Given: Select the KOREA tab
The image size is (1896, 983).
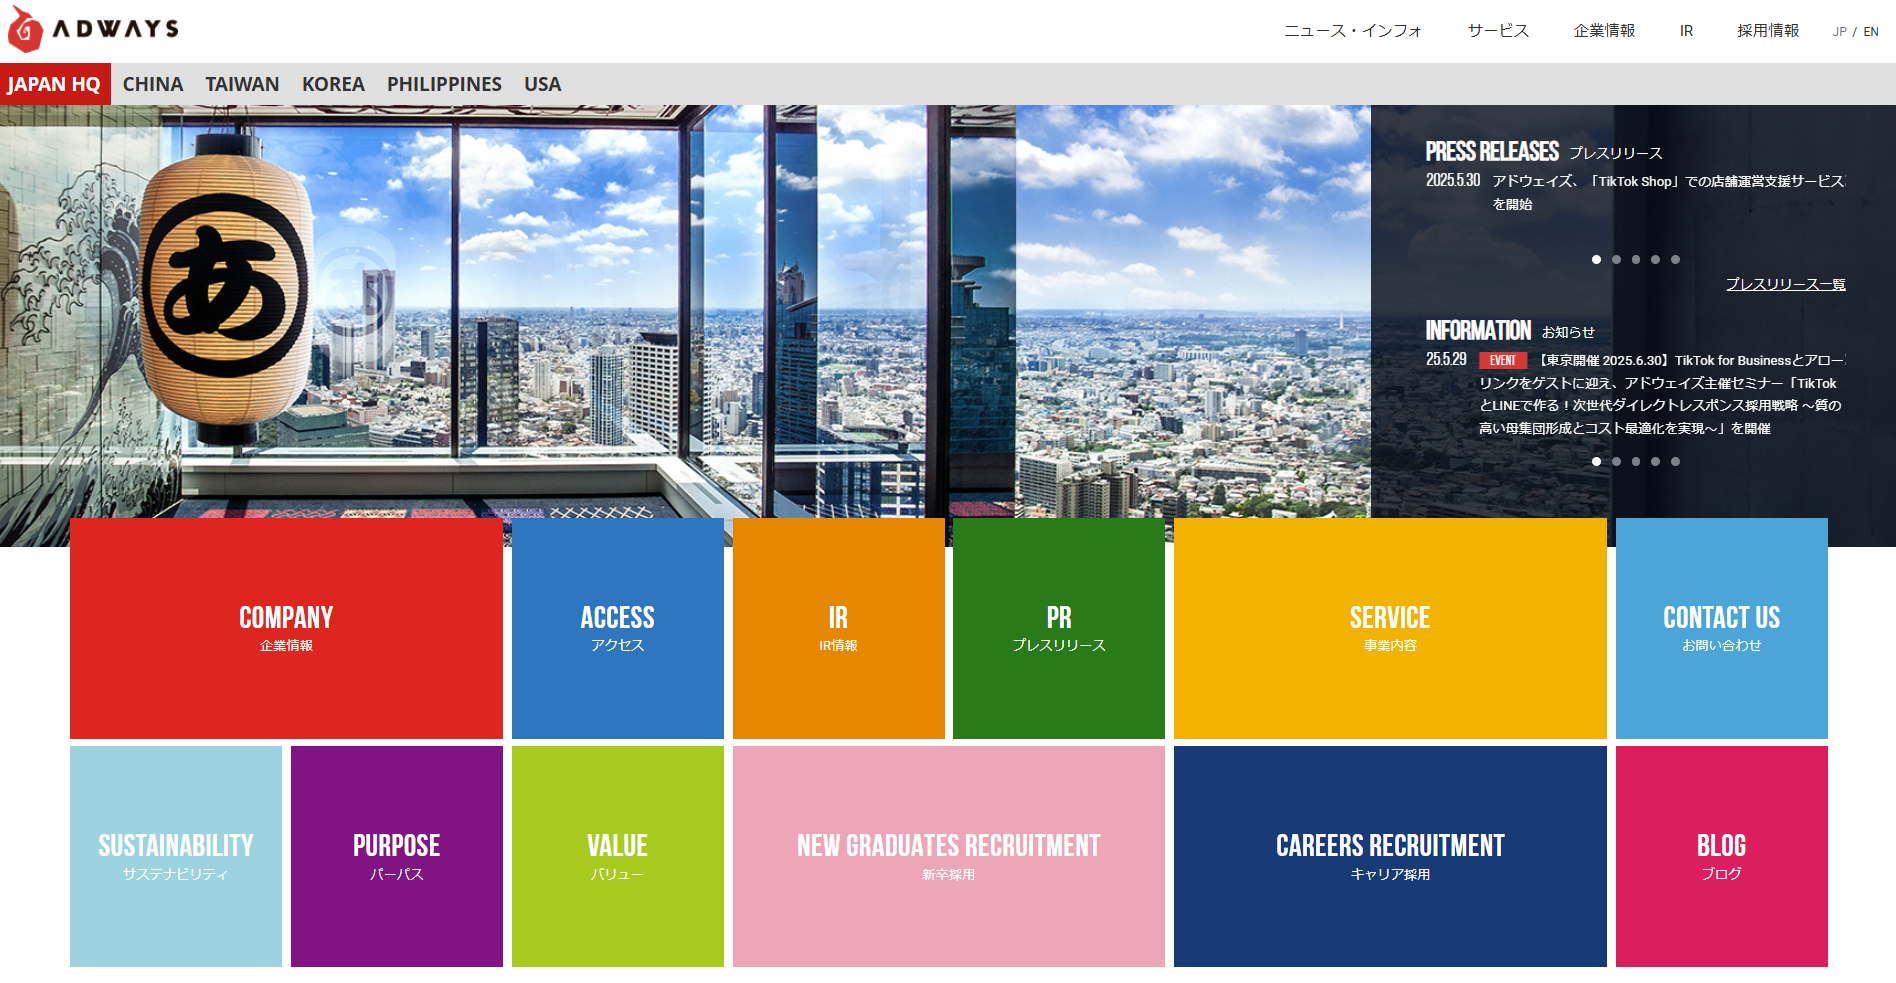Looking at the screenshot, I should point(333,84).
